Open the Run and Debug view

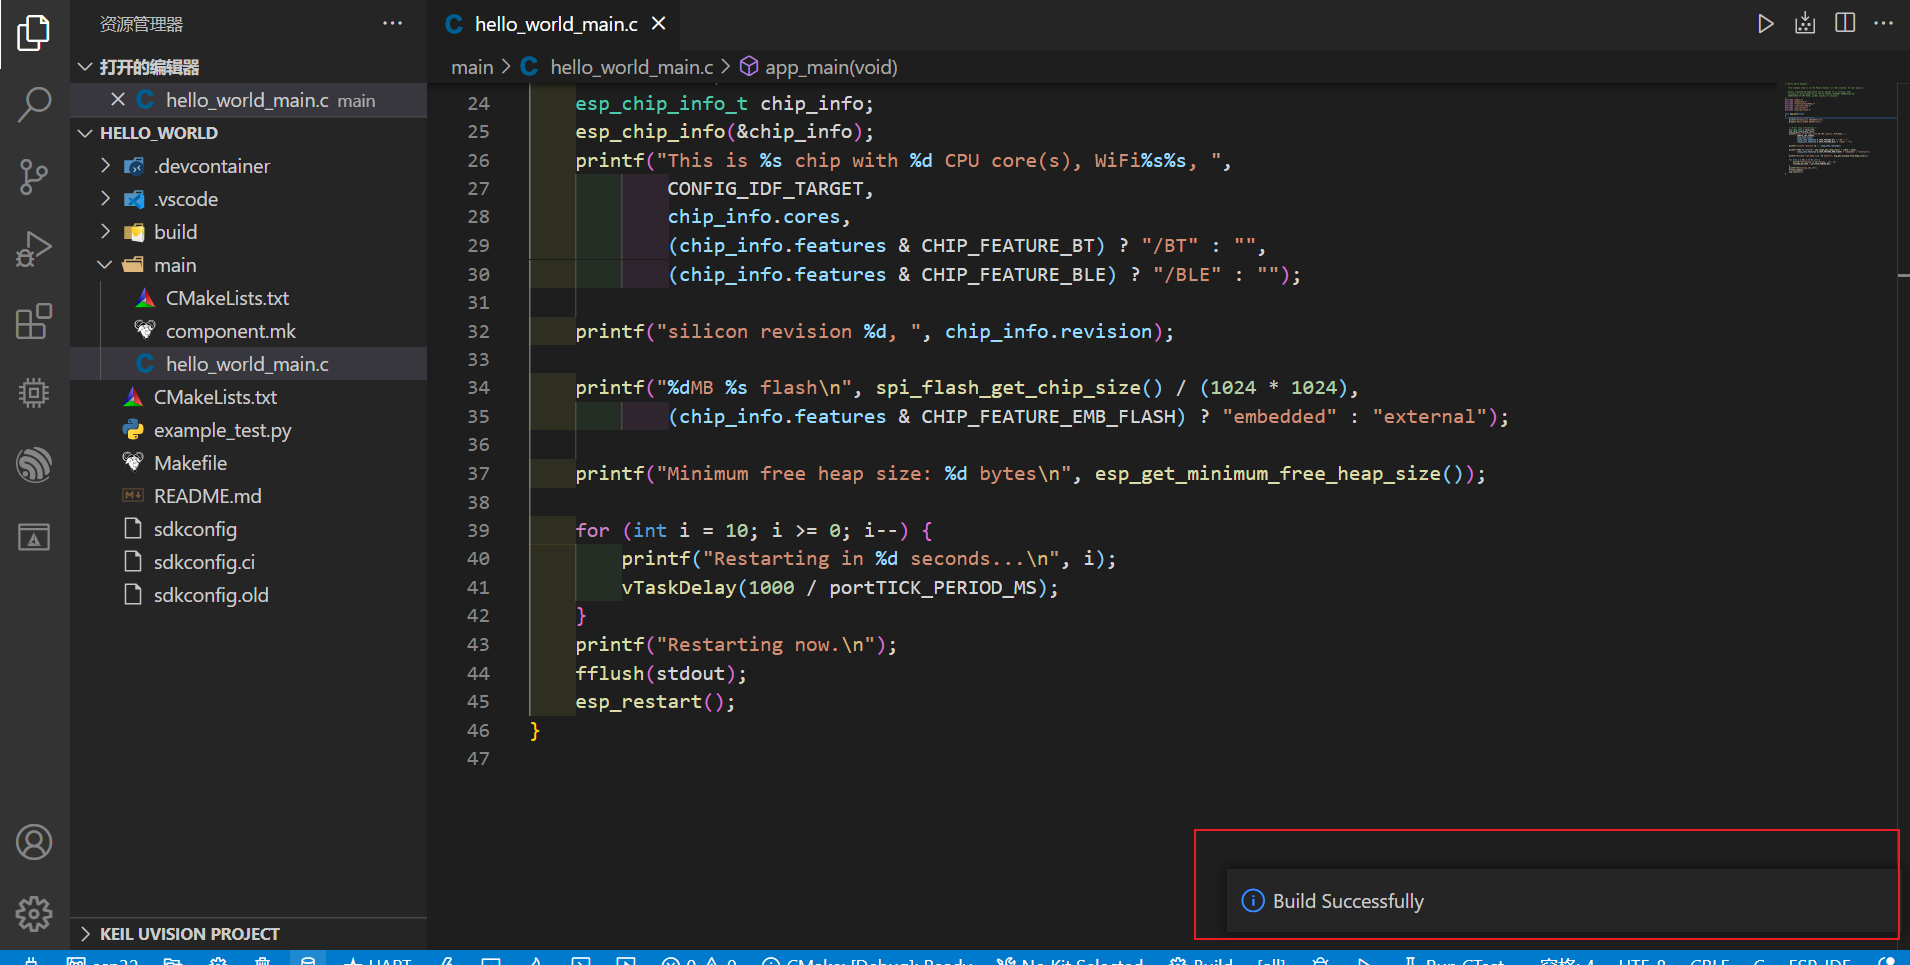34,249
